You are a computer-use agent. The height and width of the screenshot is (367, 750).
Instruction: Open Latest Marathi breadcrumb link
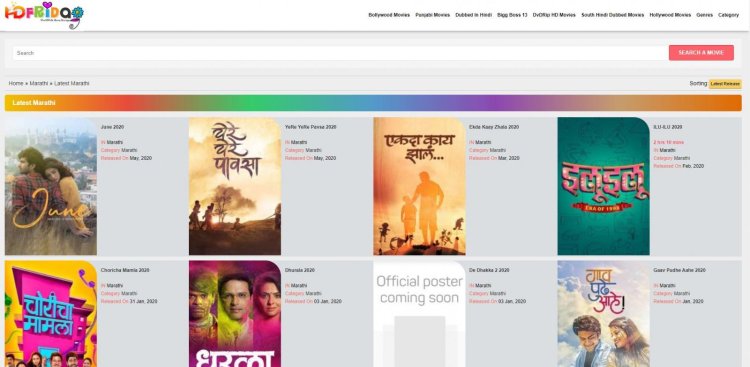point(72,83)
